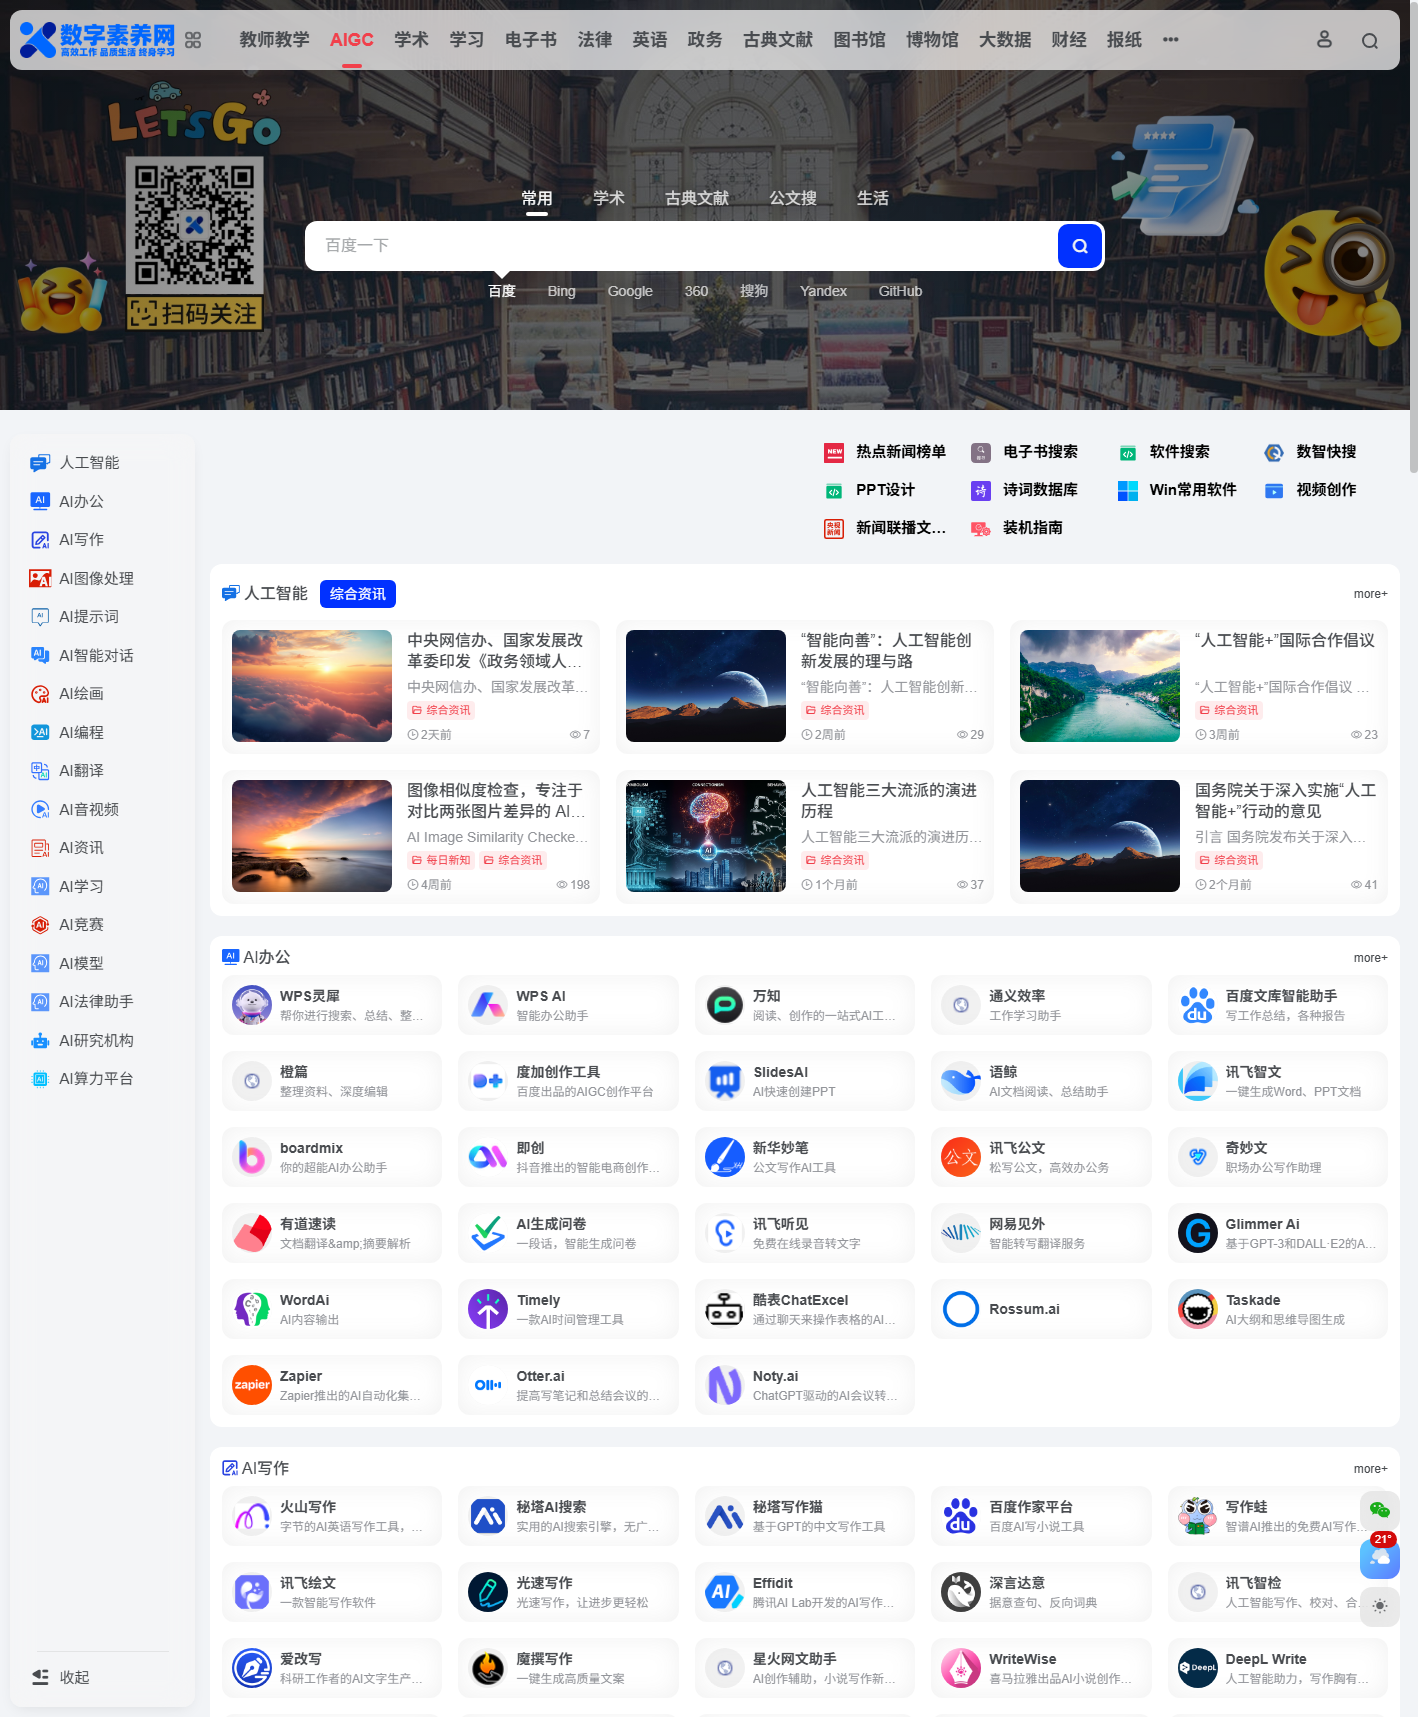Click the WeChat floating icon
Viewport: 1418px width, 1717px height.
pos(1380,1510)
